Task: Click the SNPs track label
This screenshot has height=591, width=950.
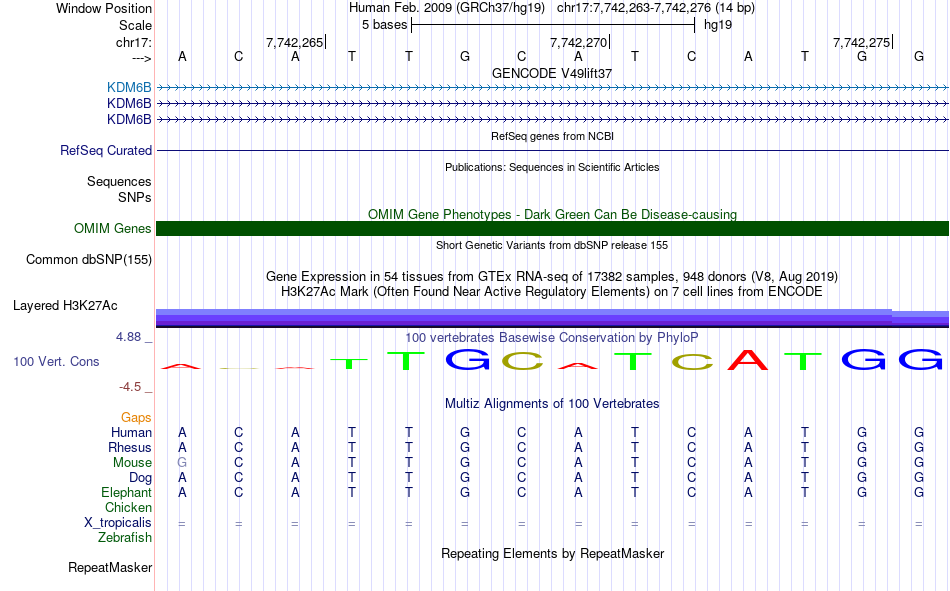Action: pyautogui.click(x=135, y=198)
